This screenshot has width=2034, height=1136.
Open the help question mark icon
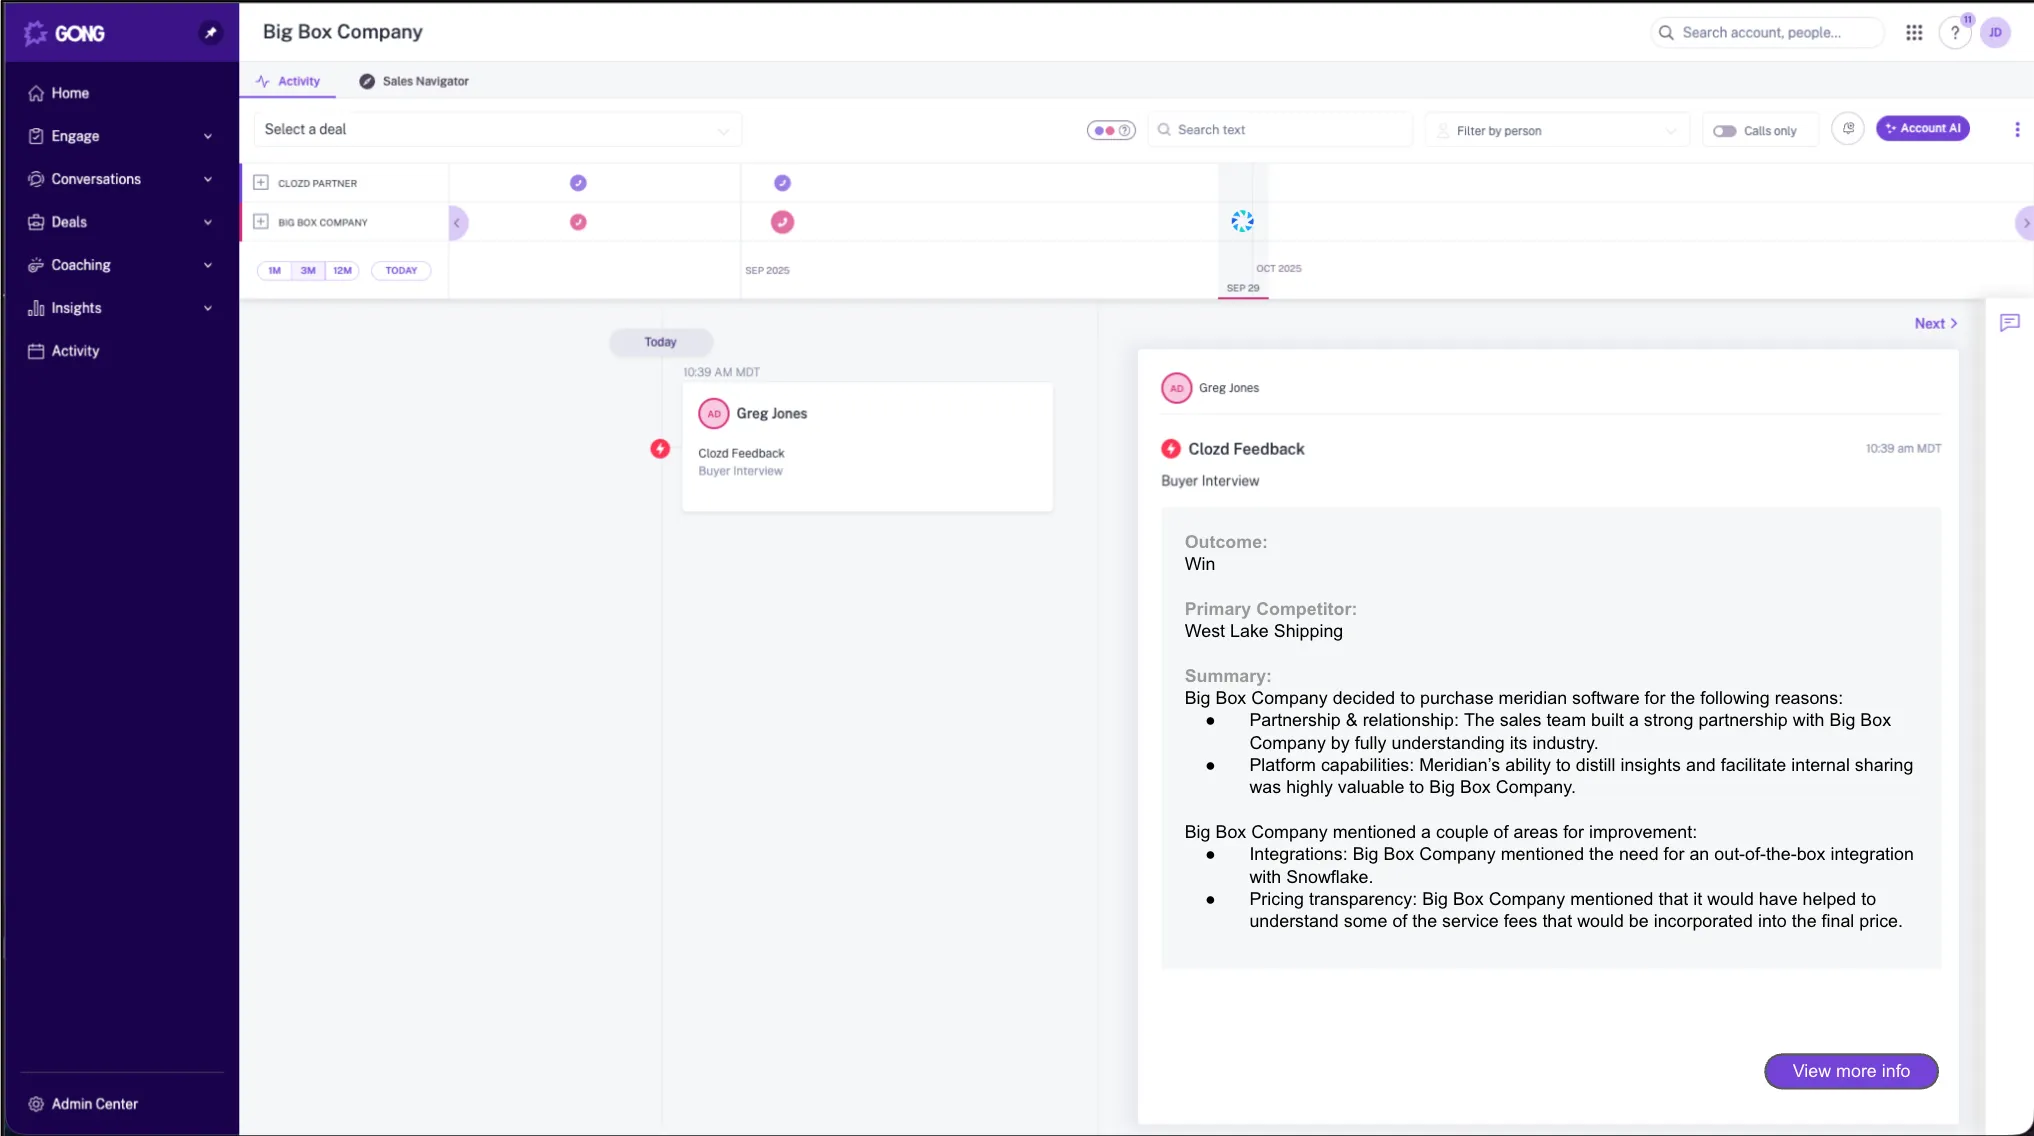(1955, 33)
